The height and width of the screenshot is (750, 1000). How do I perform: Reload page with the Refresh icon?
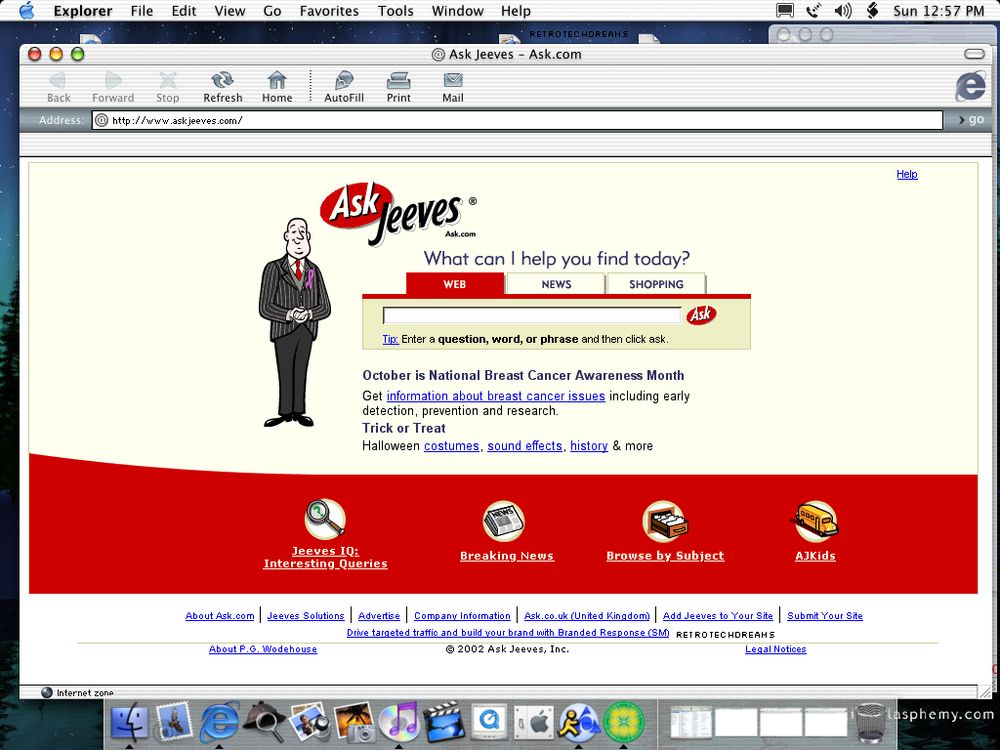(x=223, y=80)
